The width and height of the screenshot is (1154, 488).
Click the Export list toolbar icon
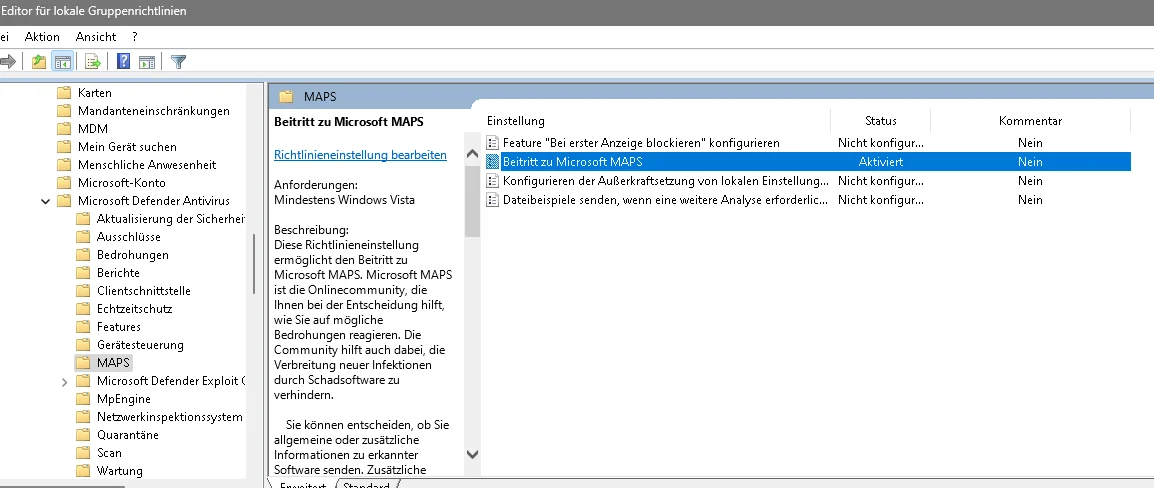[93, 62]
